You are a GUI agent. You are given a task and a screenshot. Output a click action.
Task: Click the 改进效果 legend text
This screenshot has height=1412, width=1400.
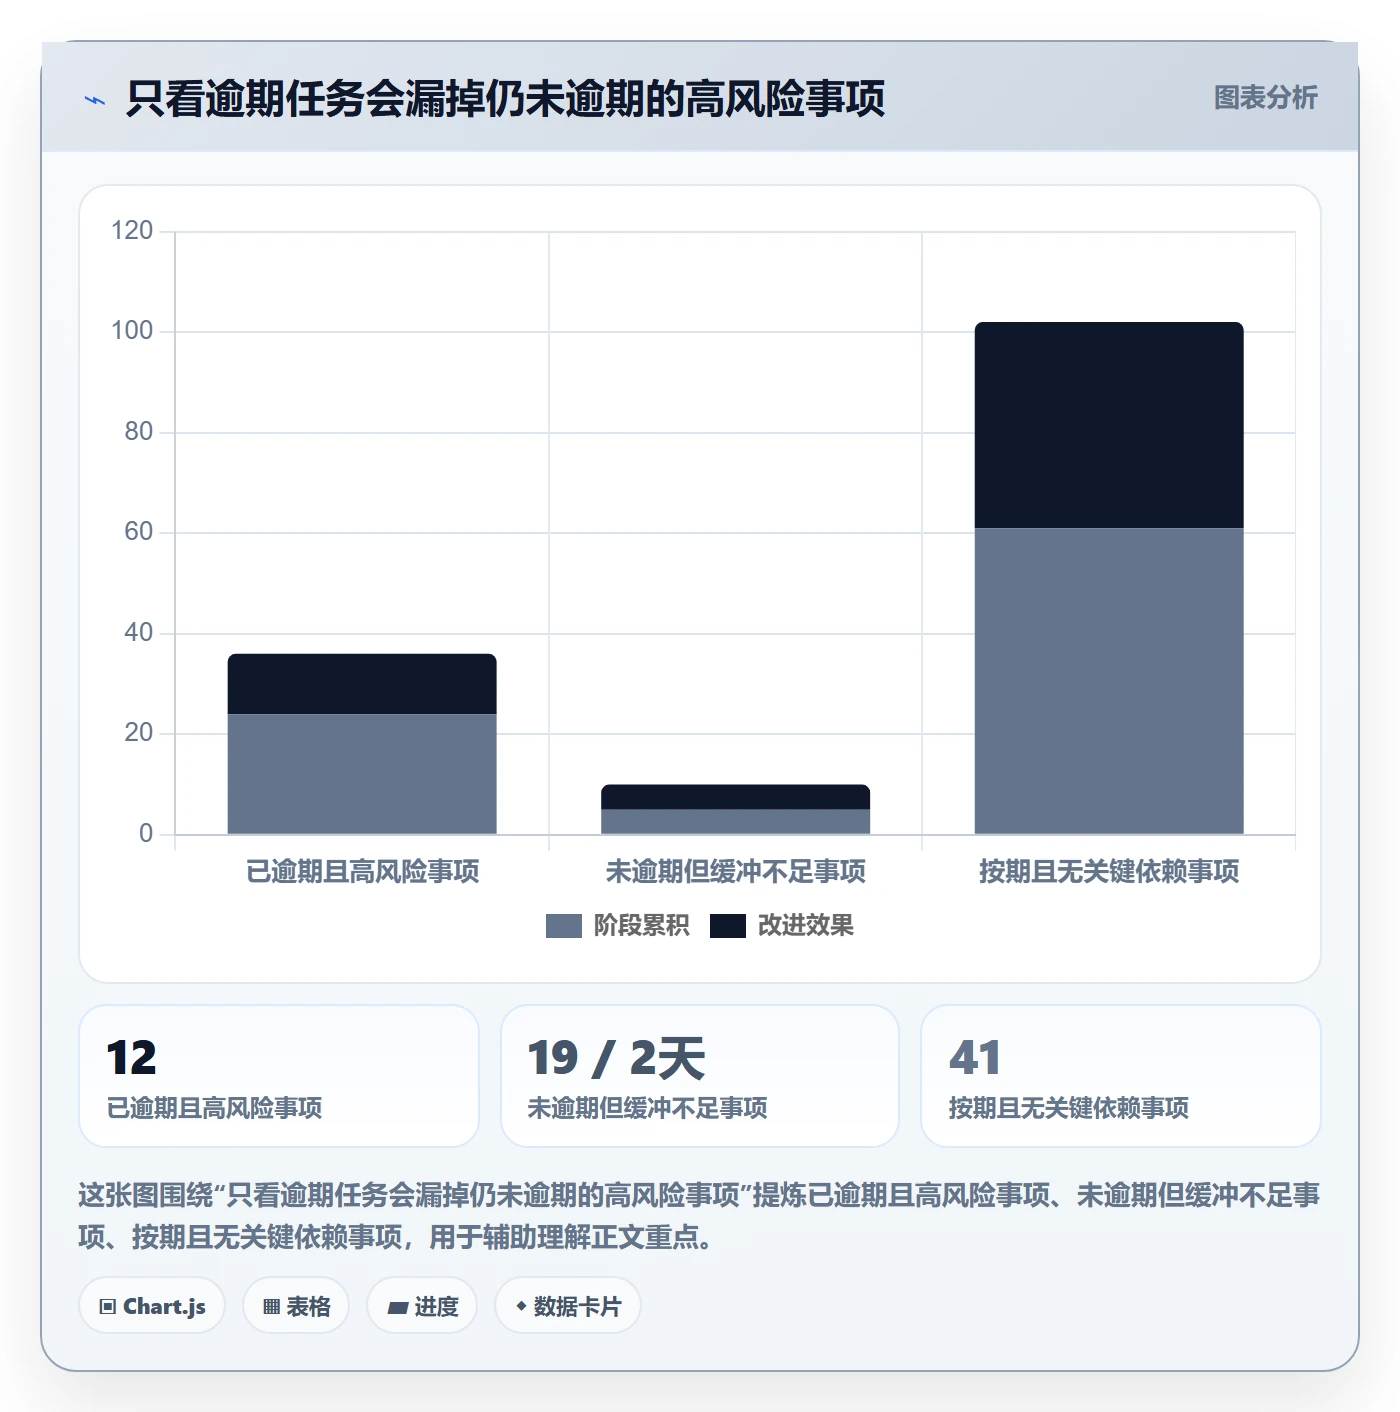[805, 926]
